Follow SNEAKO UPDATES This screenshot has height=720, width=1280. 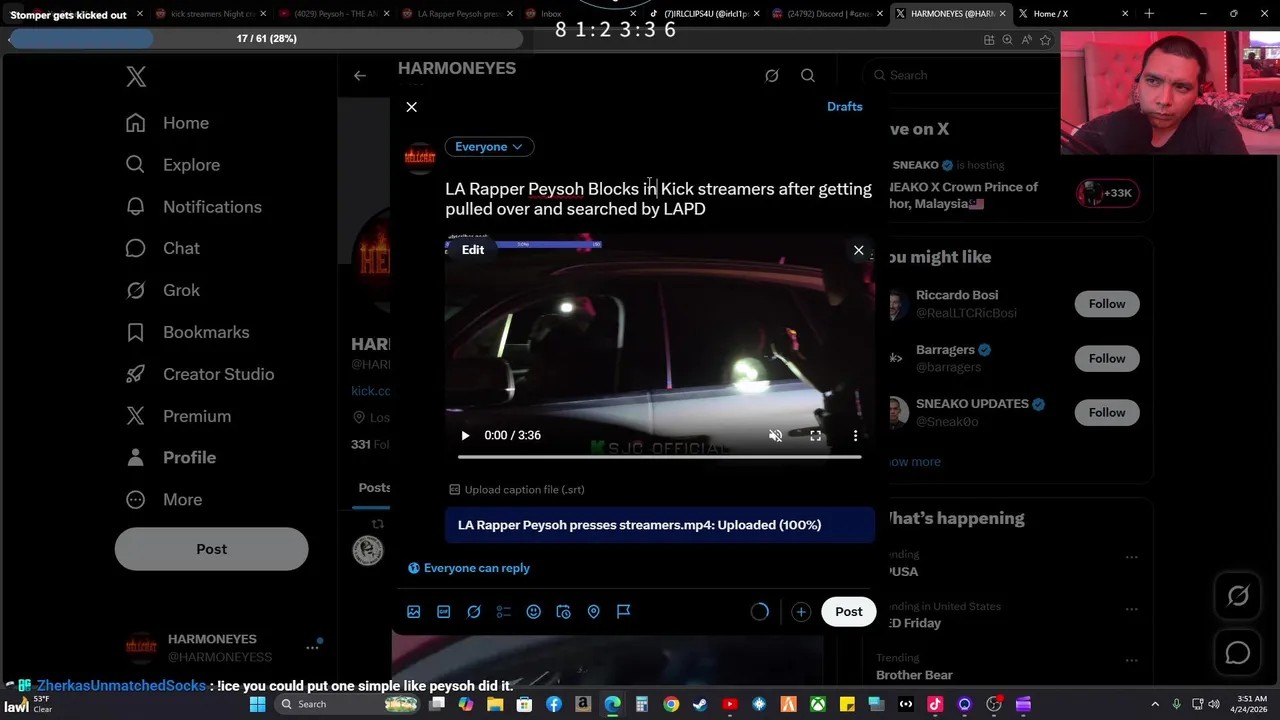click(1107, 412)
